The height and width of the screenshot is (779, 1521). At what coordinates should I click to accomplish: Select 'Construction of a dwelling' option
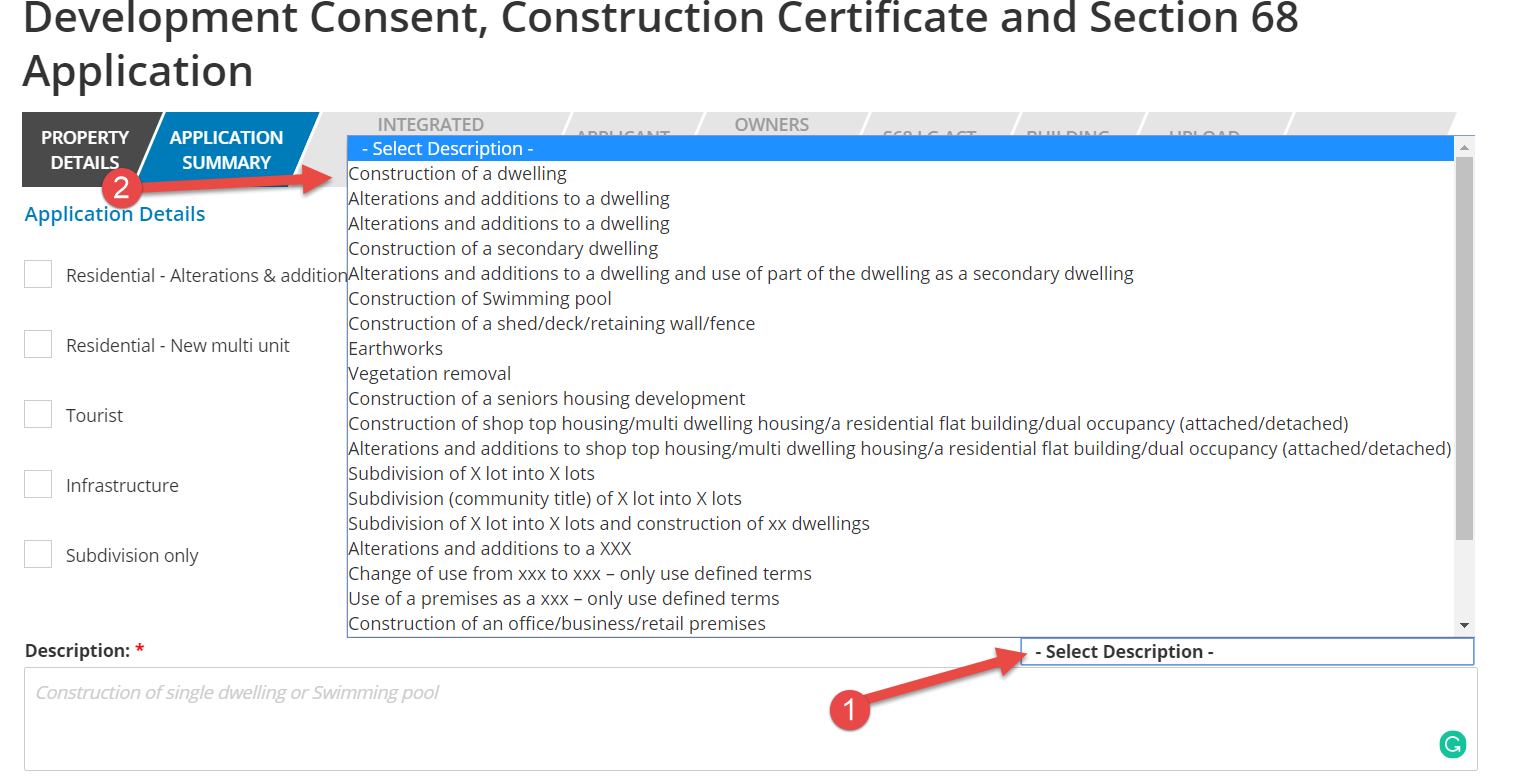tap(901, 174)
